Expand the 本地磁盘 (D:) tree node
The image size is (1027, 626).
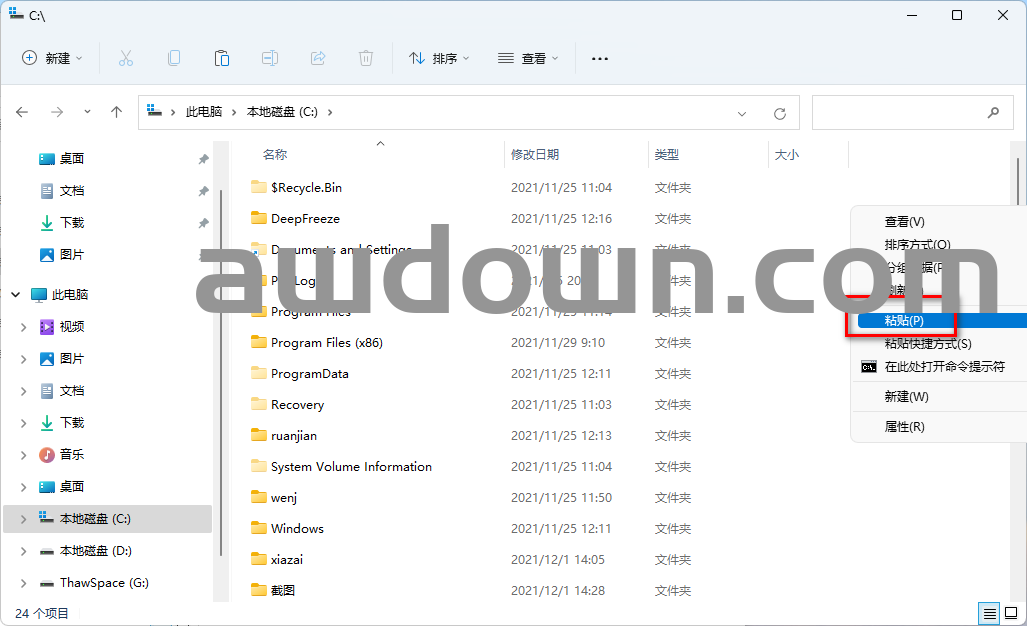click(x=24, y=551)
